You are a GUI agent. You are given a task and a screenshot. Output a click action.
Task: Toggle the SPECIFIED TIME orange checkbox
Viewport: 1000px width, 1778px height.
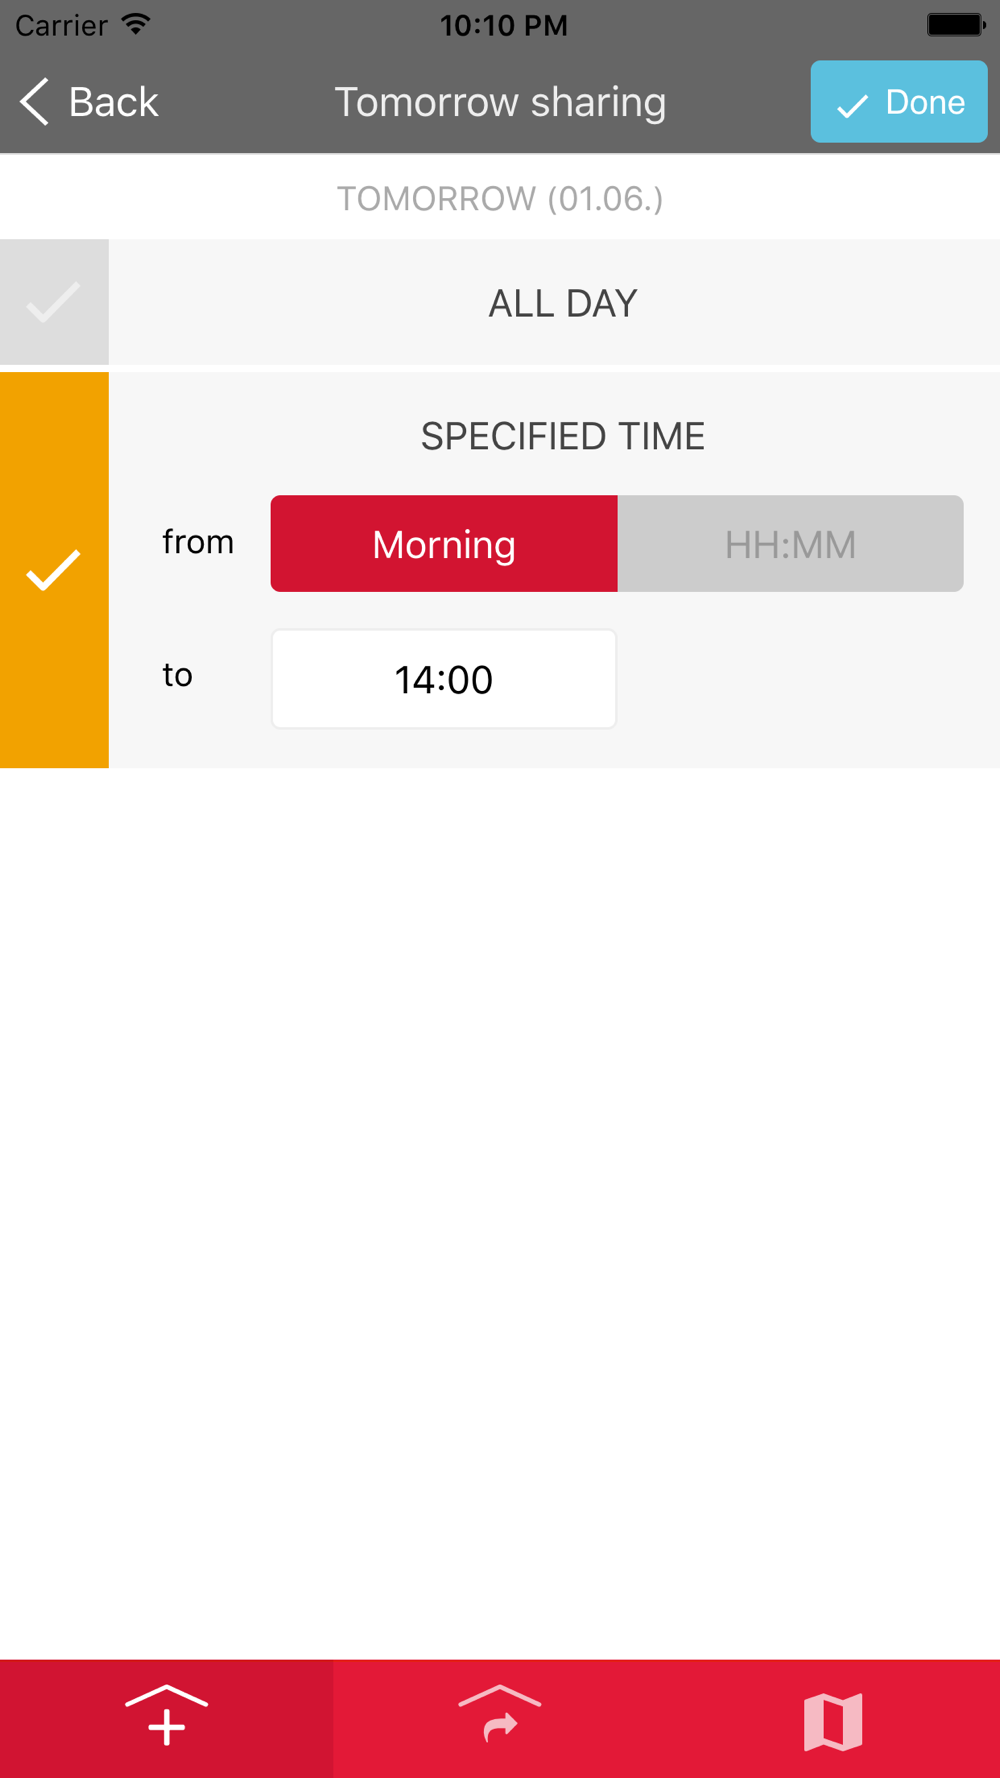click(54, 570)
